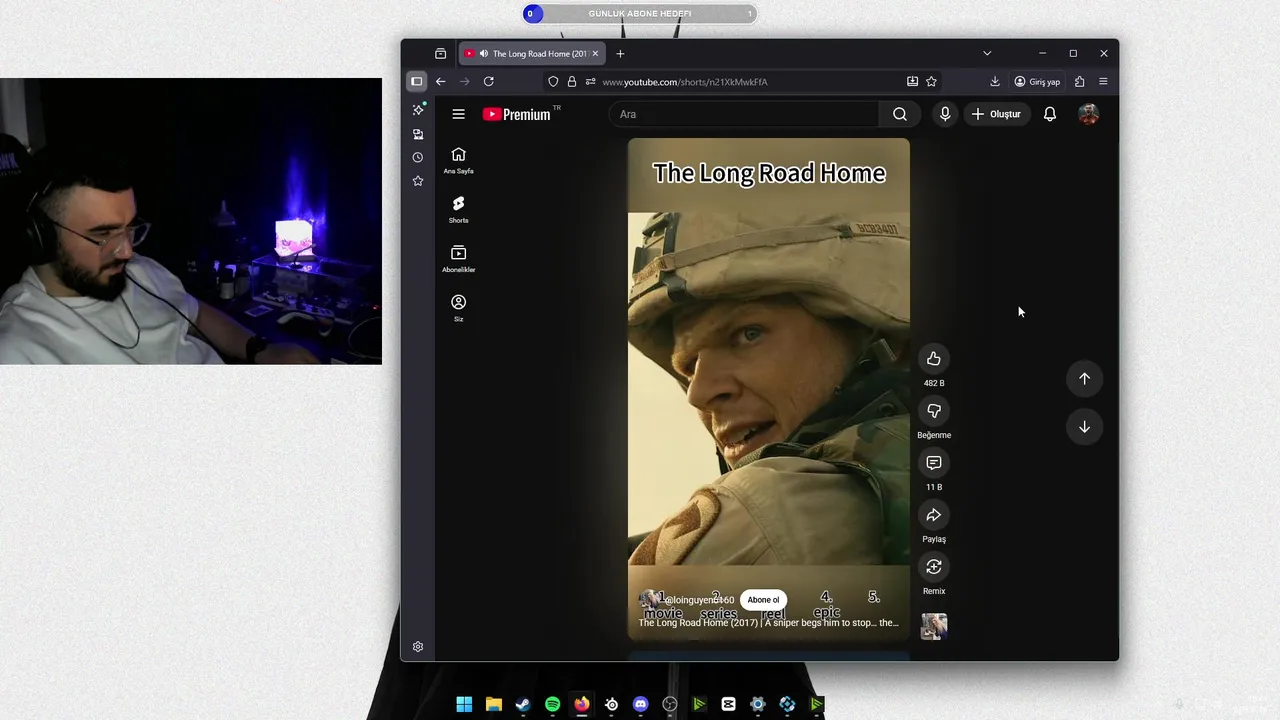Open Firefox View
Screen dimensions: 1280x720
440,53
